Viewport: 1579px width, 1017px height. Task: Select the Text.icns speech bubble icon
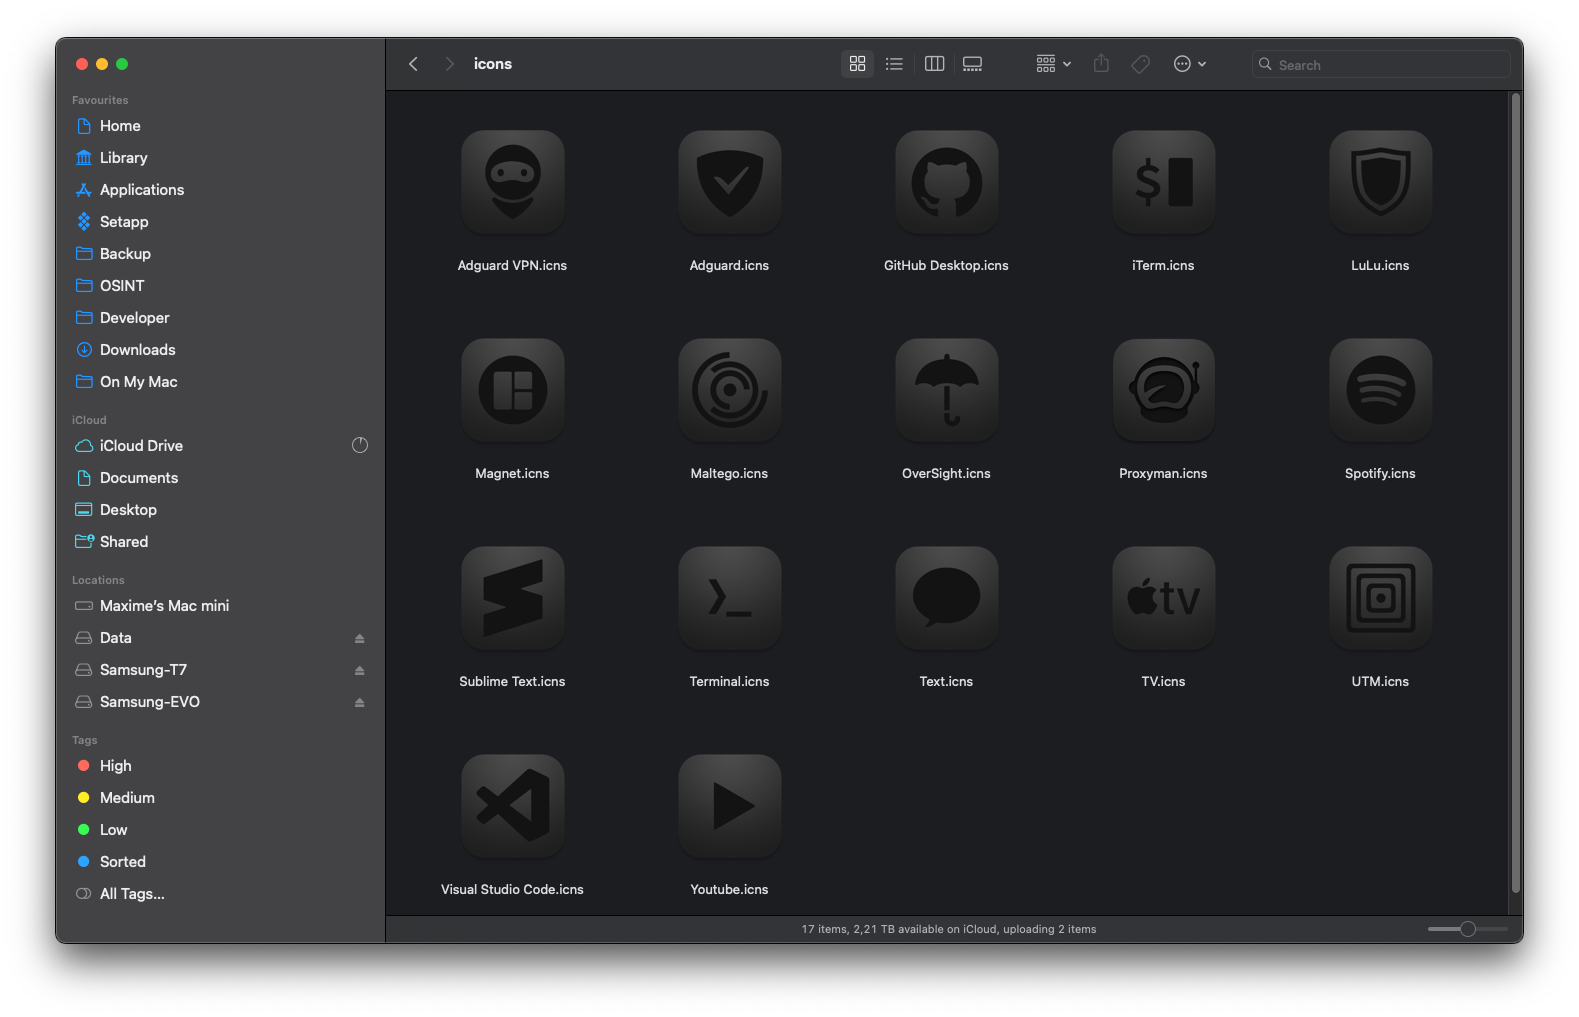click(x=946, y=599)
